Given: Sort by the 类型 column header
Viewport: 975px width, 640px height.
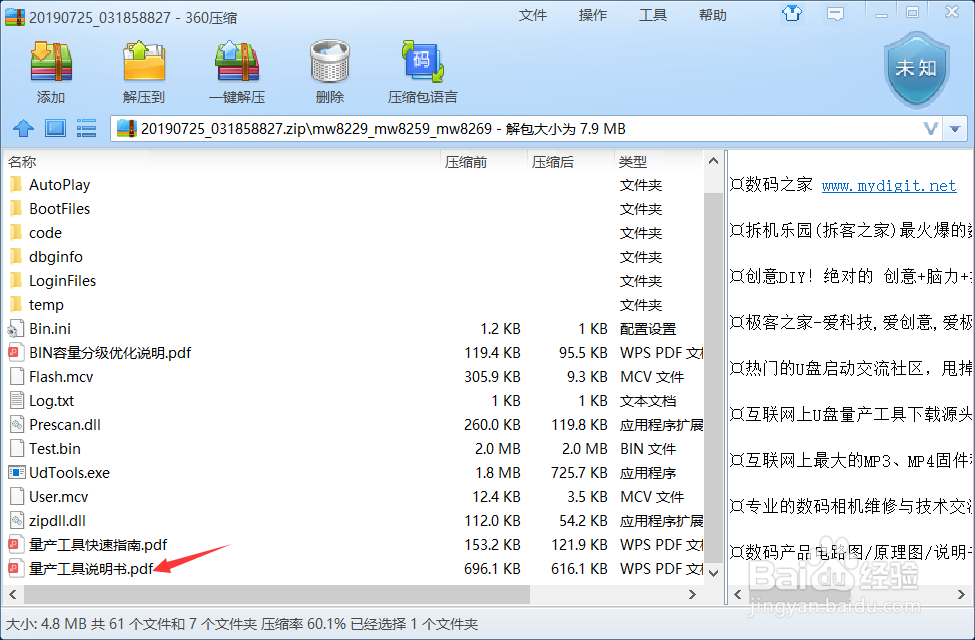Looking at the screenshot, I should 659,162.
